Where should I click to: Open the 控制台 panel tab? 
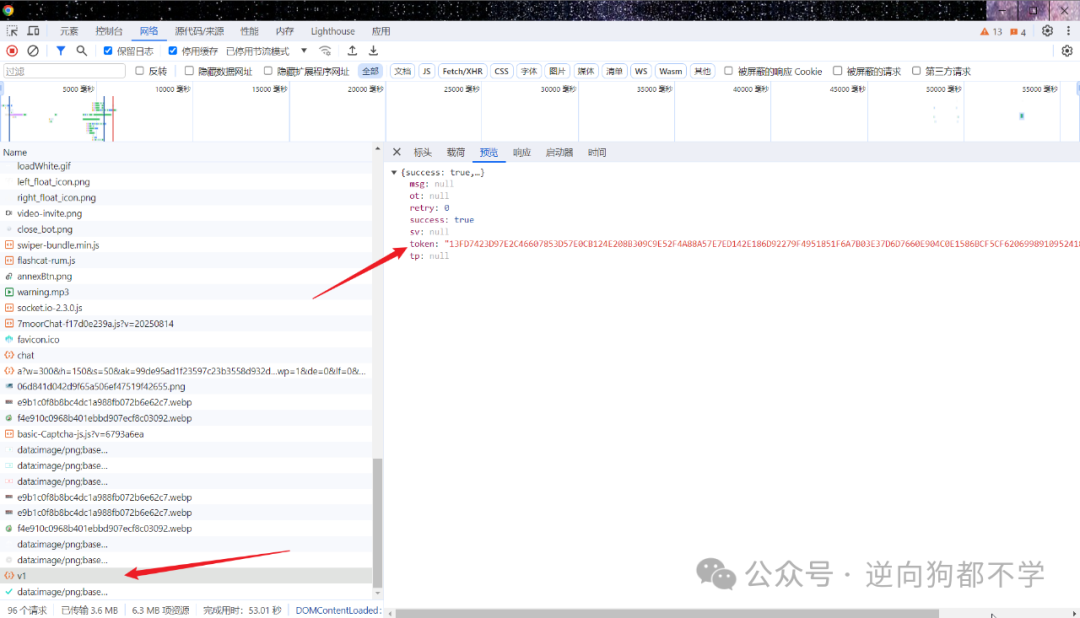click(109, 31)
